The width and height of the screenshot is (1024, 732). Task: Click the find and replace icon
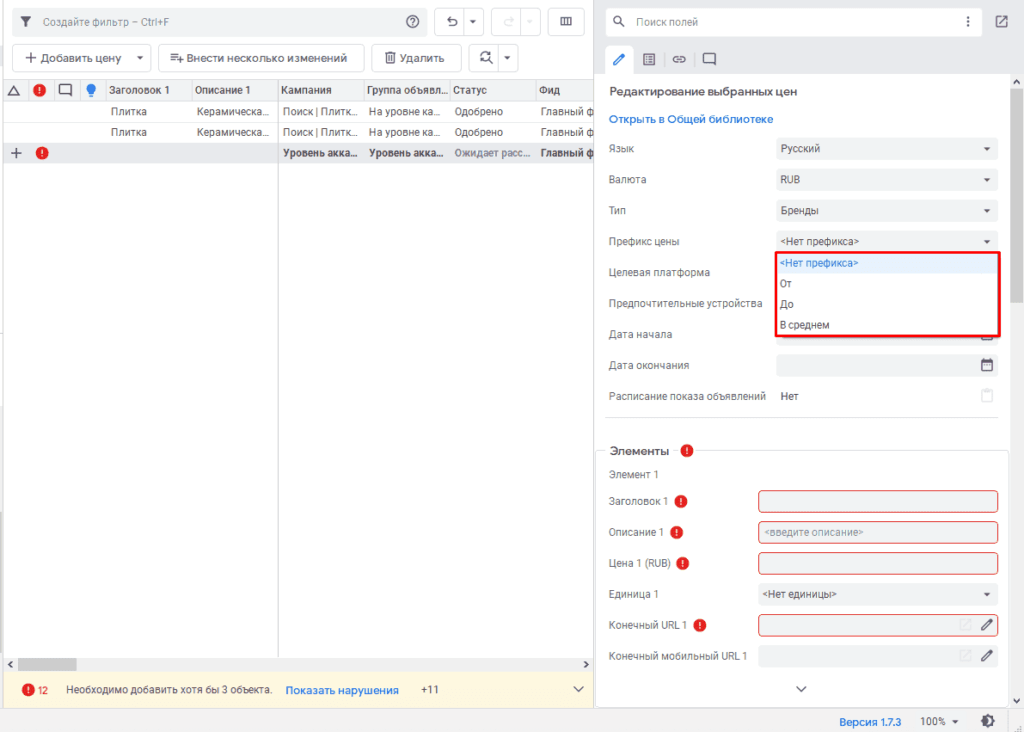(x=486, y=57)
